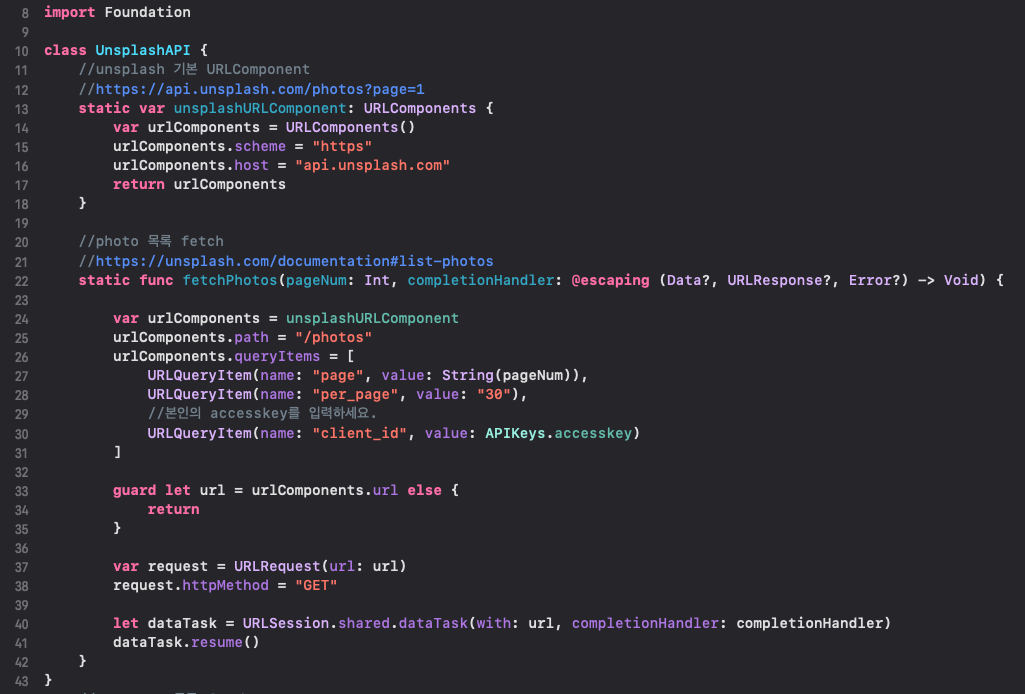Click the else keyword
This screenshot has height=694, width=1025.
click(424, 490)
